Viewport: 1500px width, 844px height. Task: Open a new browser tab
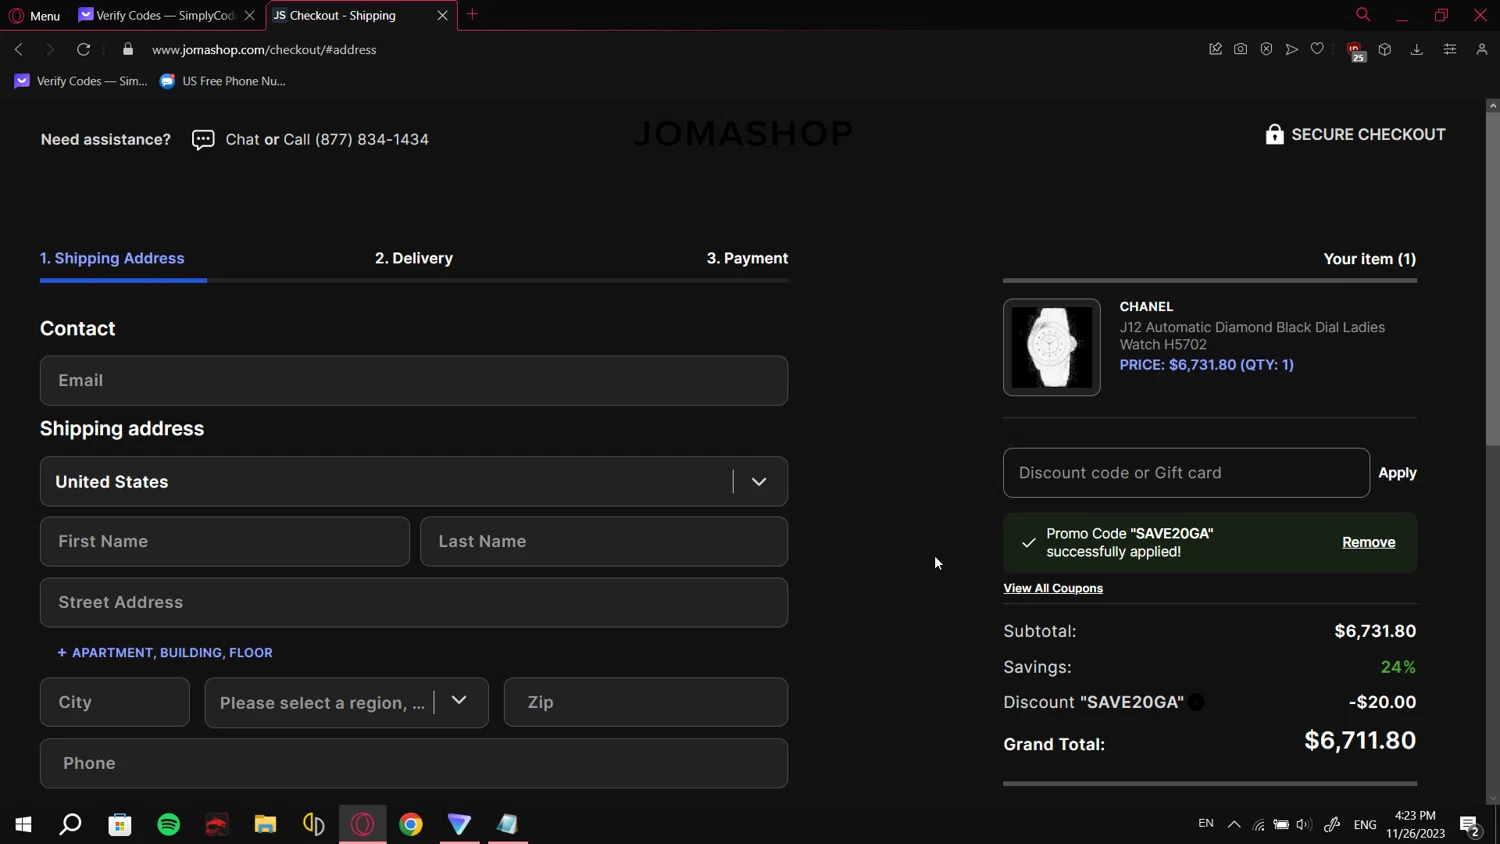point(472,14)
